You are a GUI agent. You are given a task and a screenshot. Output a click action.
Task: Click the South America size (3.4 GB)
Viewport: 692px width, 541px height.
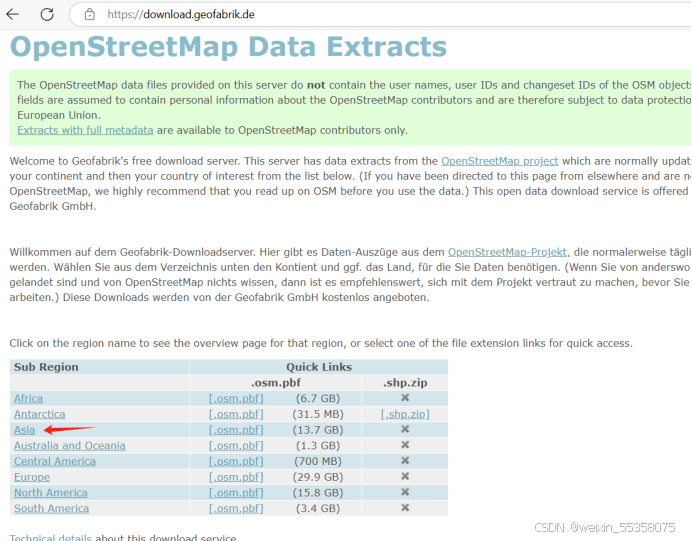pos(318,508)
